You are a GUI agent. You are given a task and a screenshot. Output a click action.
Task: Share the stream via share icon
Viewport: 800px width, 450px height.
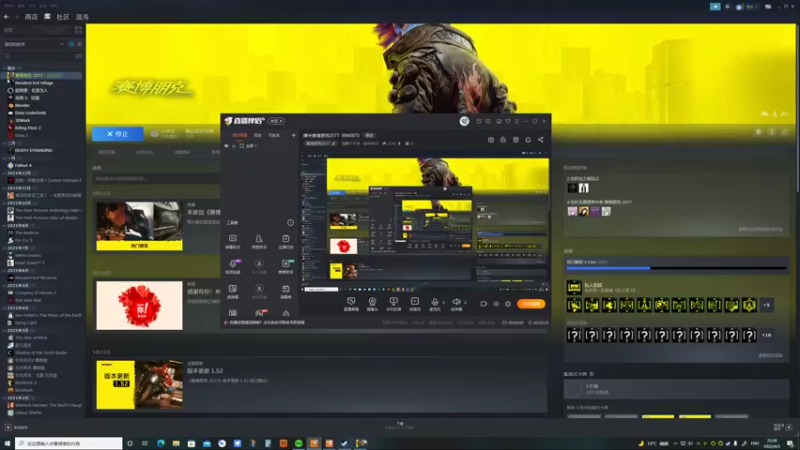(541, 140)
